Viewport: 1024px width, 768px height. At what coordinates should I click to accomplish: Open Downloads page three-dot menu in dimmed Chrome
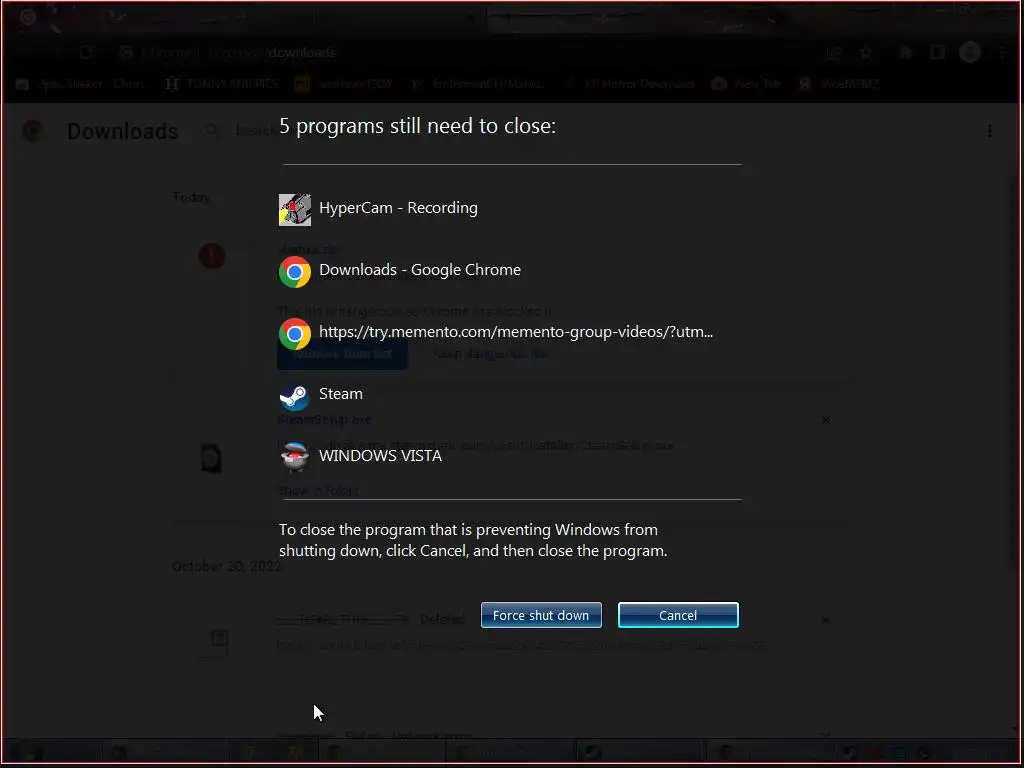(x=990, y=131)
